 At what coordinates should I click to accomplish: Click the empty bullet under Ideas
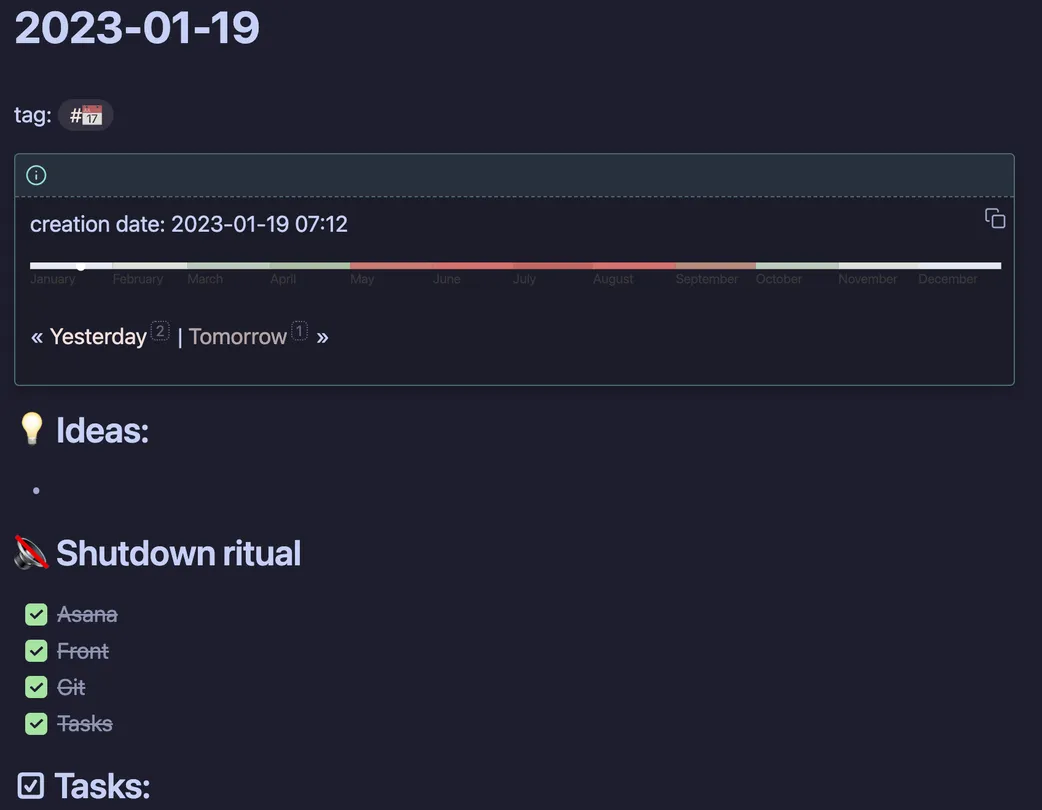point(37,491)
